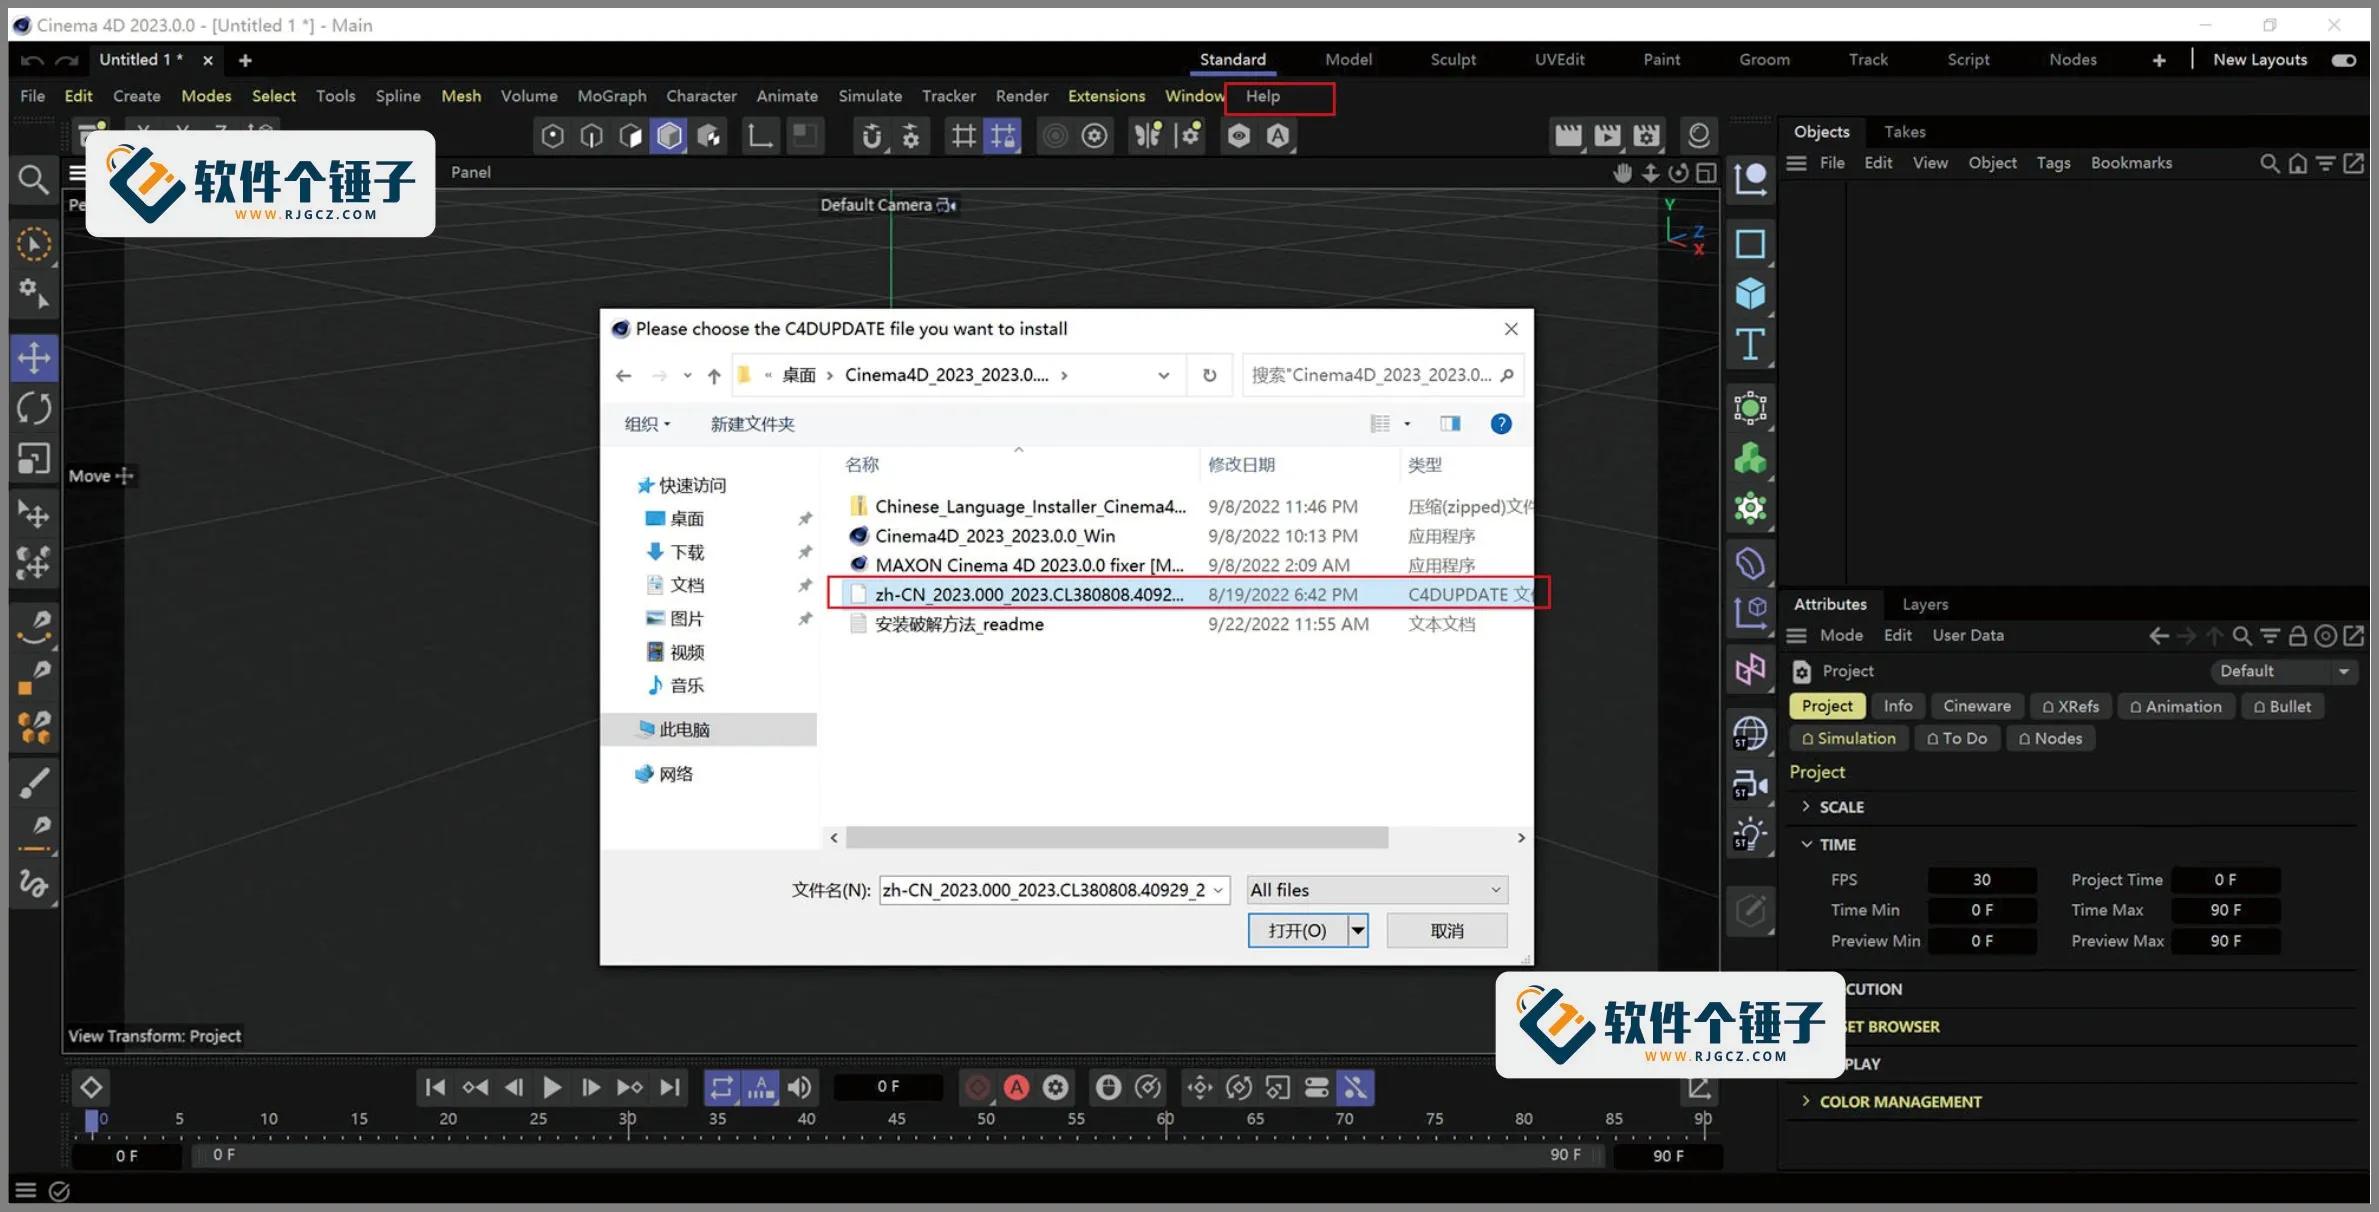Add a Cube primitive object
This screenshot has height=1212, width=2379.
pyautogui.click(x=1749, y=293)
